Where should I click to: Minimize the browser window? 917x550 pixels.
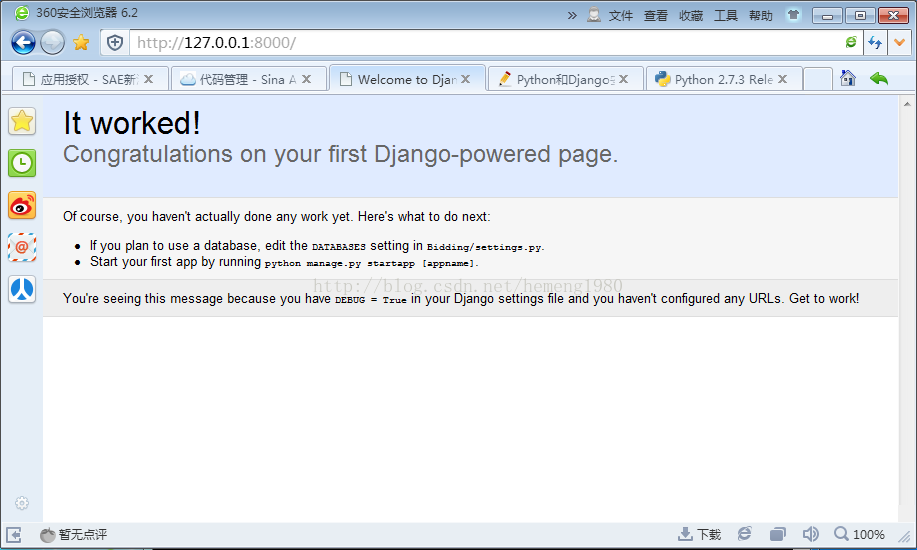[827, 16]
